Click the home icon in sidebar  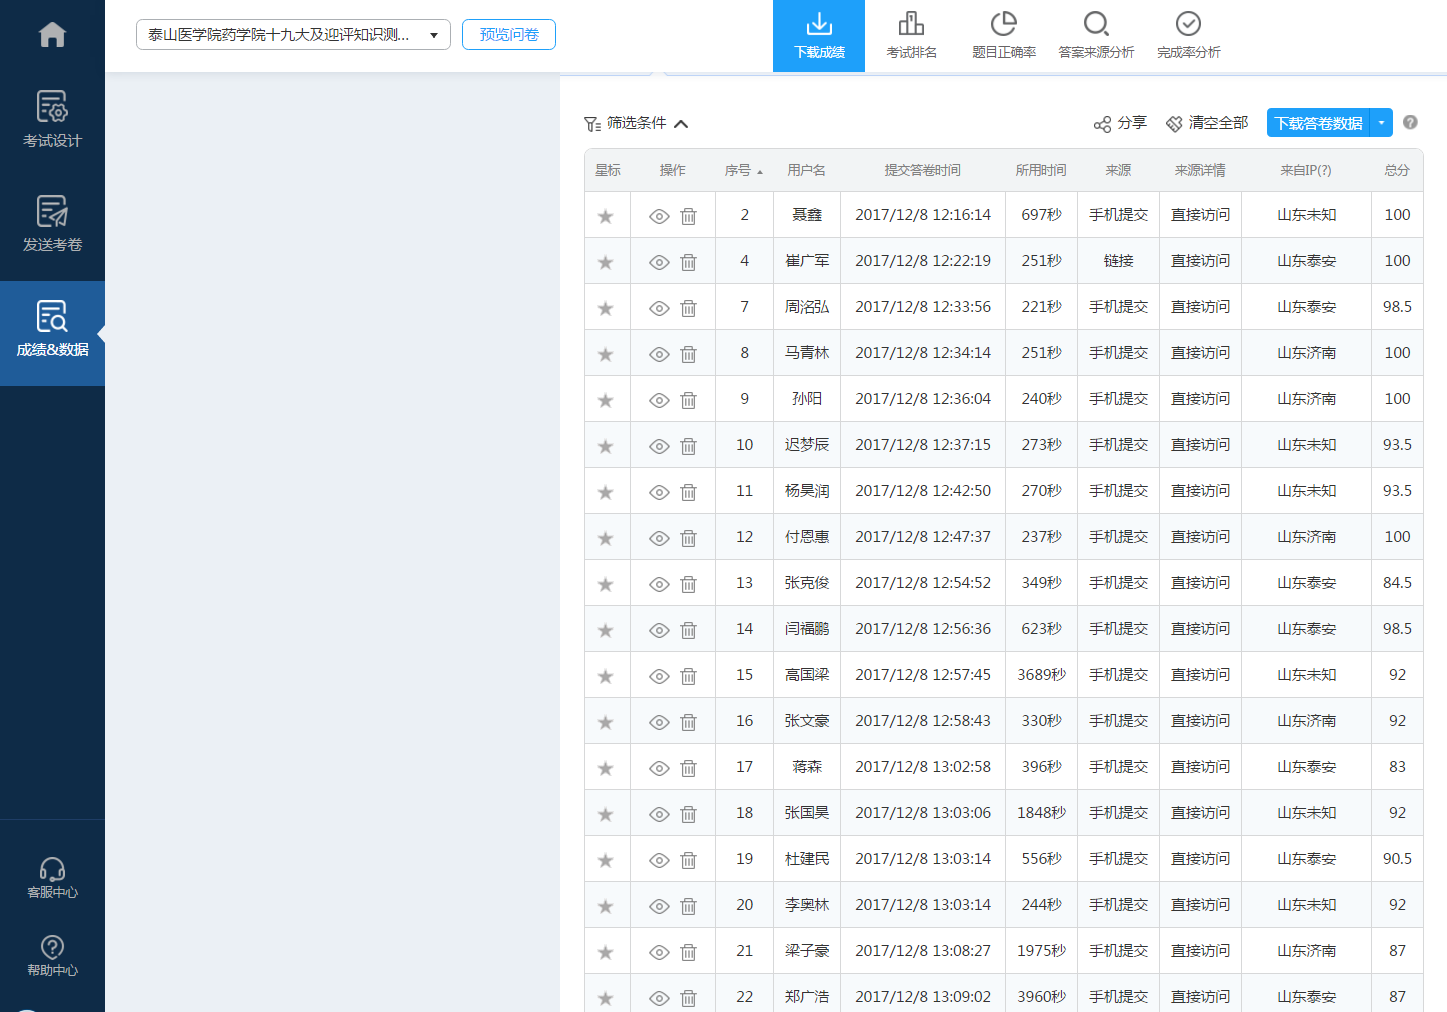[52, 35]
